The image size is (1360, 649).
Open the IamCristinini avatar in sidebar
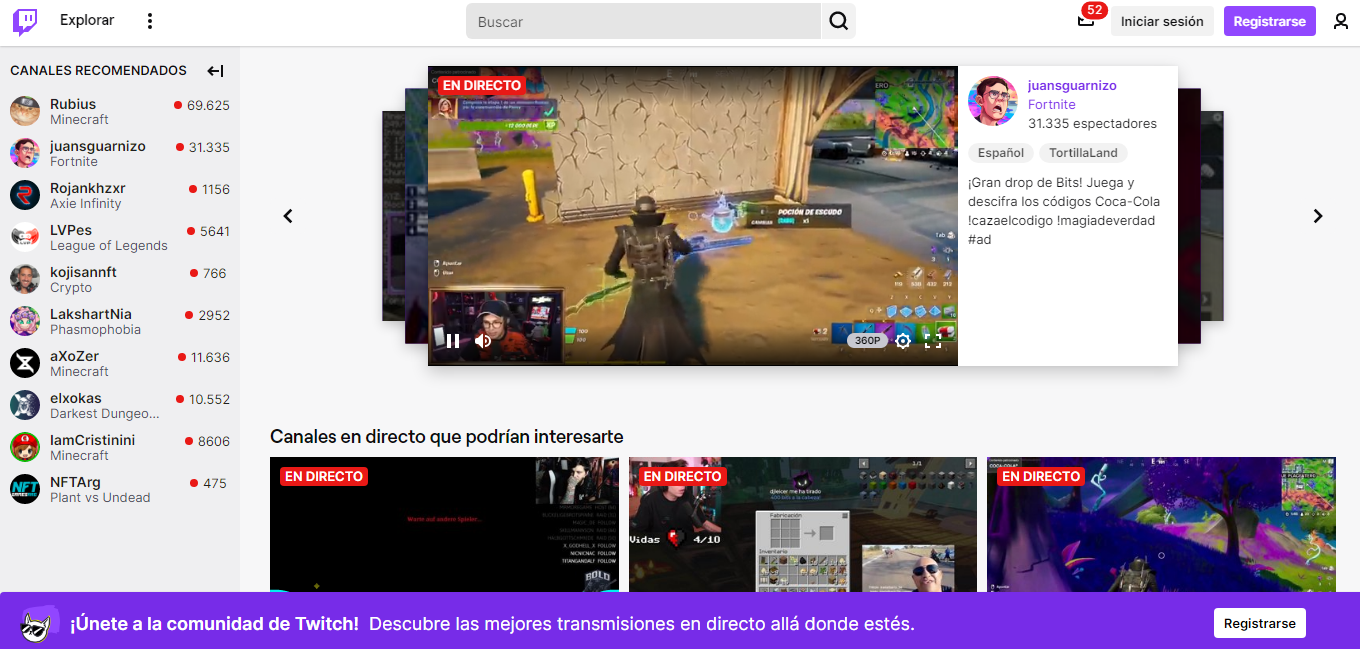click(x=25, y=447)
